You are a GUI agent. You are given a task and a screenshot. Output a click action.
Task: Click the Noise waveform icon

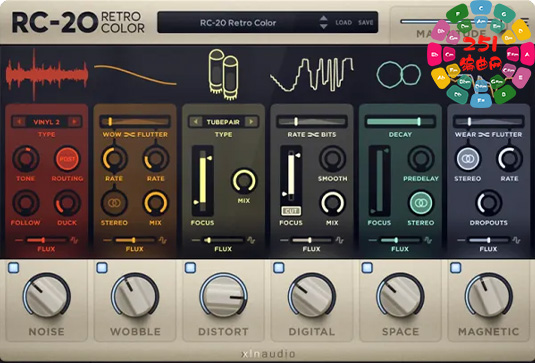click(x=47, y=74)
